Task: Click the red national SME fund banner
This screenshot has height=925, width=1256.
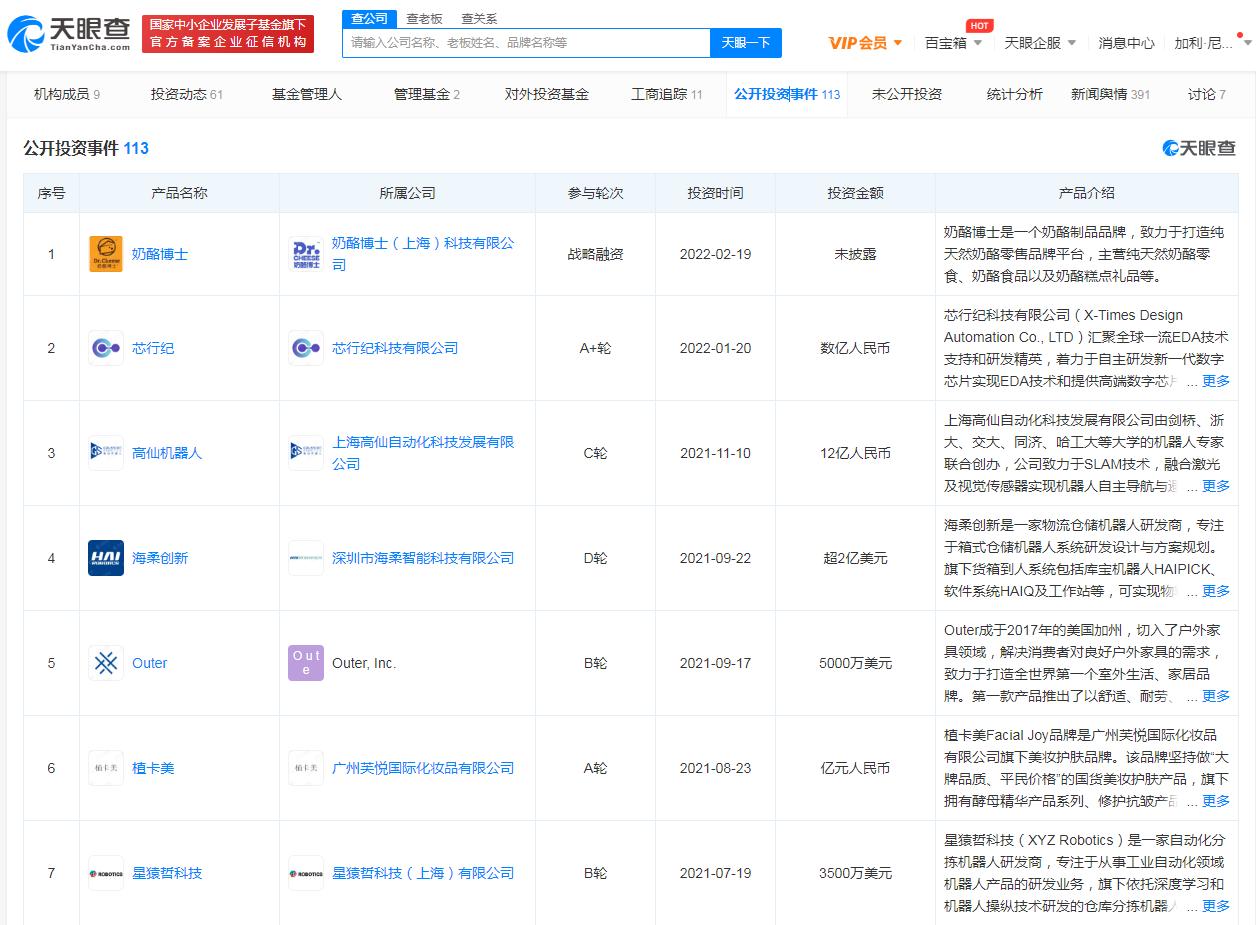Action: pyautogui.click(x=228, y=34)
